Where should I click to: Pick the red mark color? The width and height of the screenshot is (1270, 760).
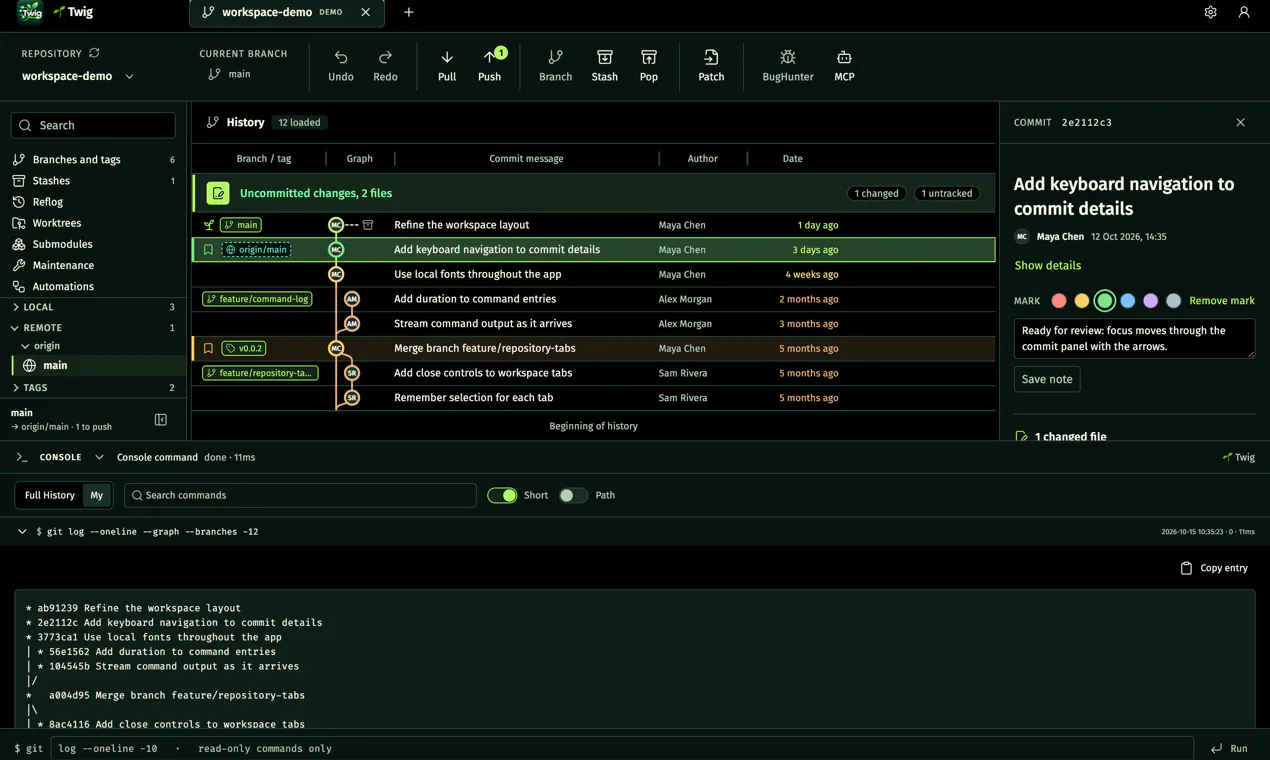tap(1059, 301)
